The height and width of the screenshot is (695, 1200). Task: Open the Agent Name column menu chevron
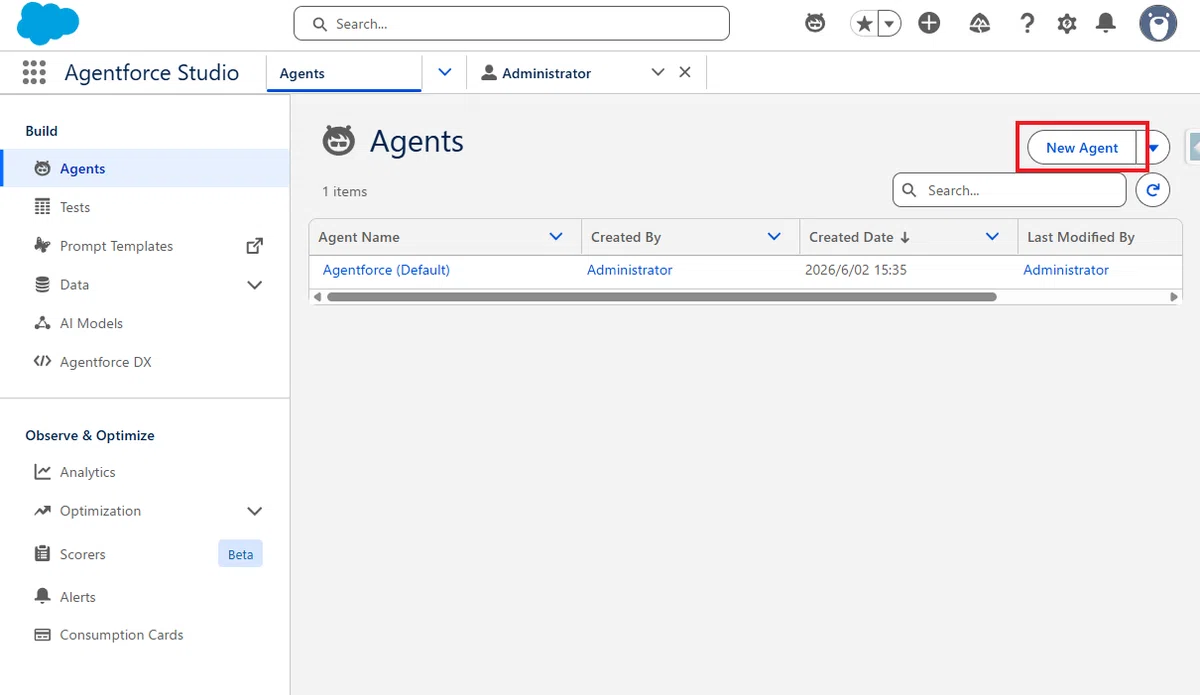(x=557, y=237)
